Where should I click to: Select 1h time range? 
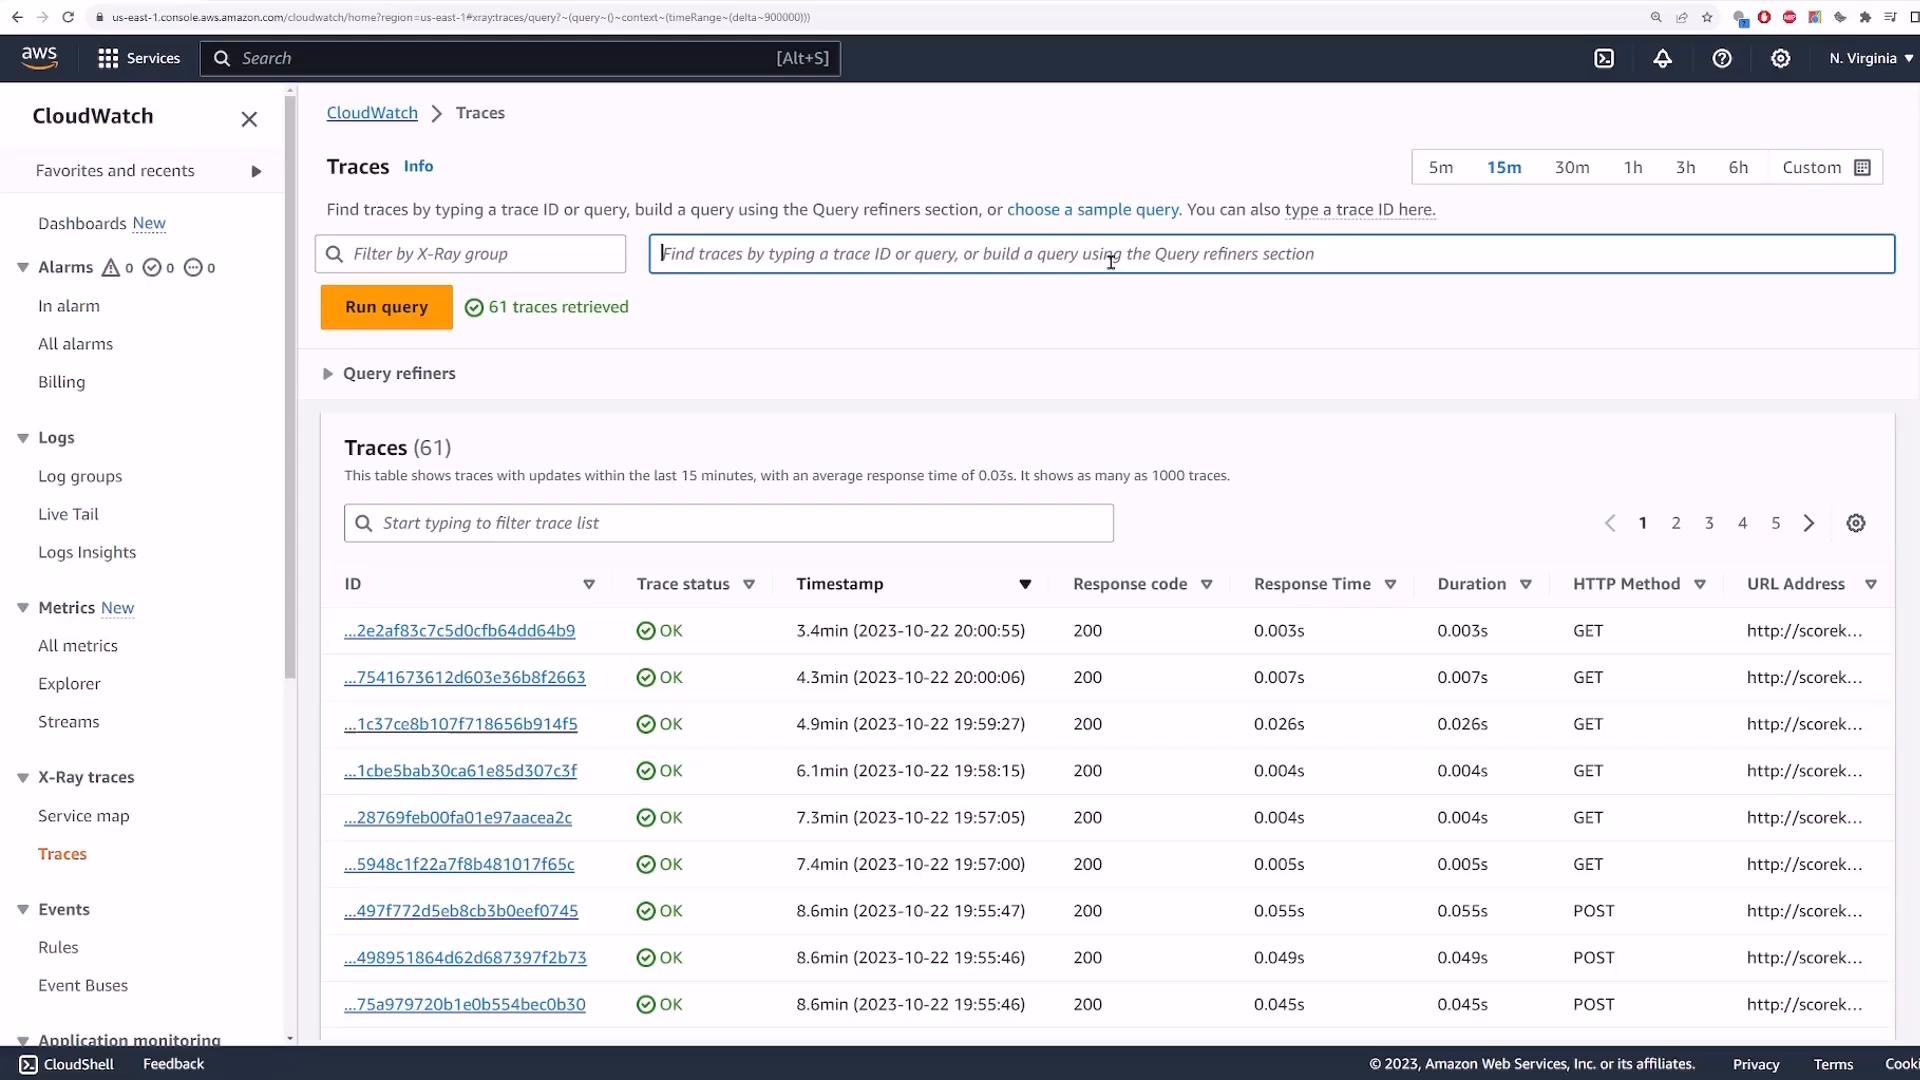[1633, 167]
